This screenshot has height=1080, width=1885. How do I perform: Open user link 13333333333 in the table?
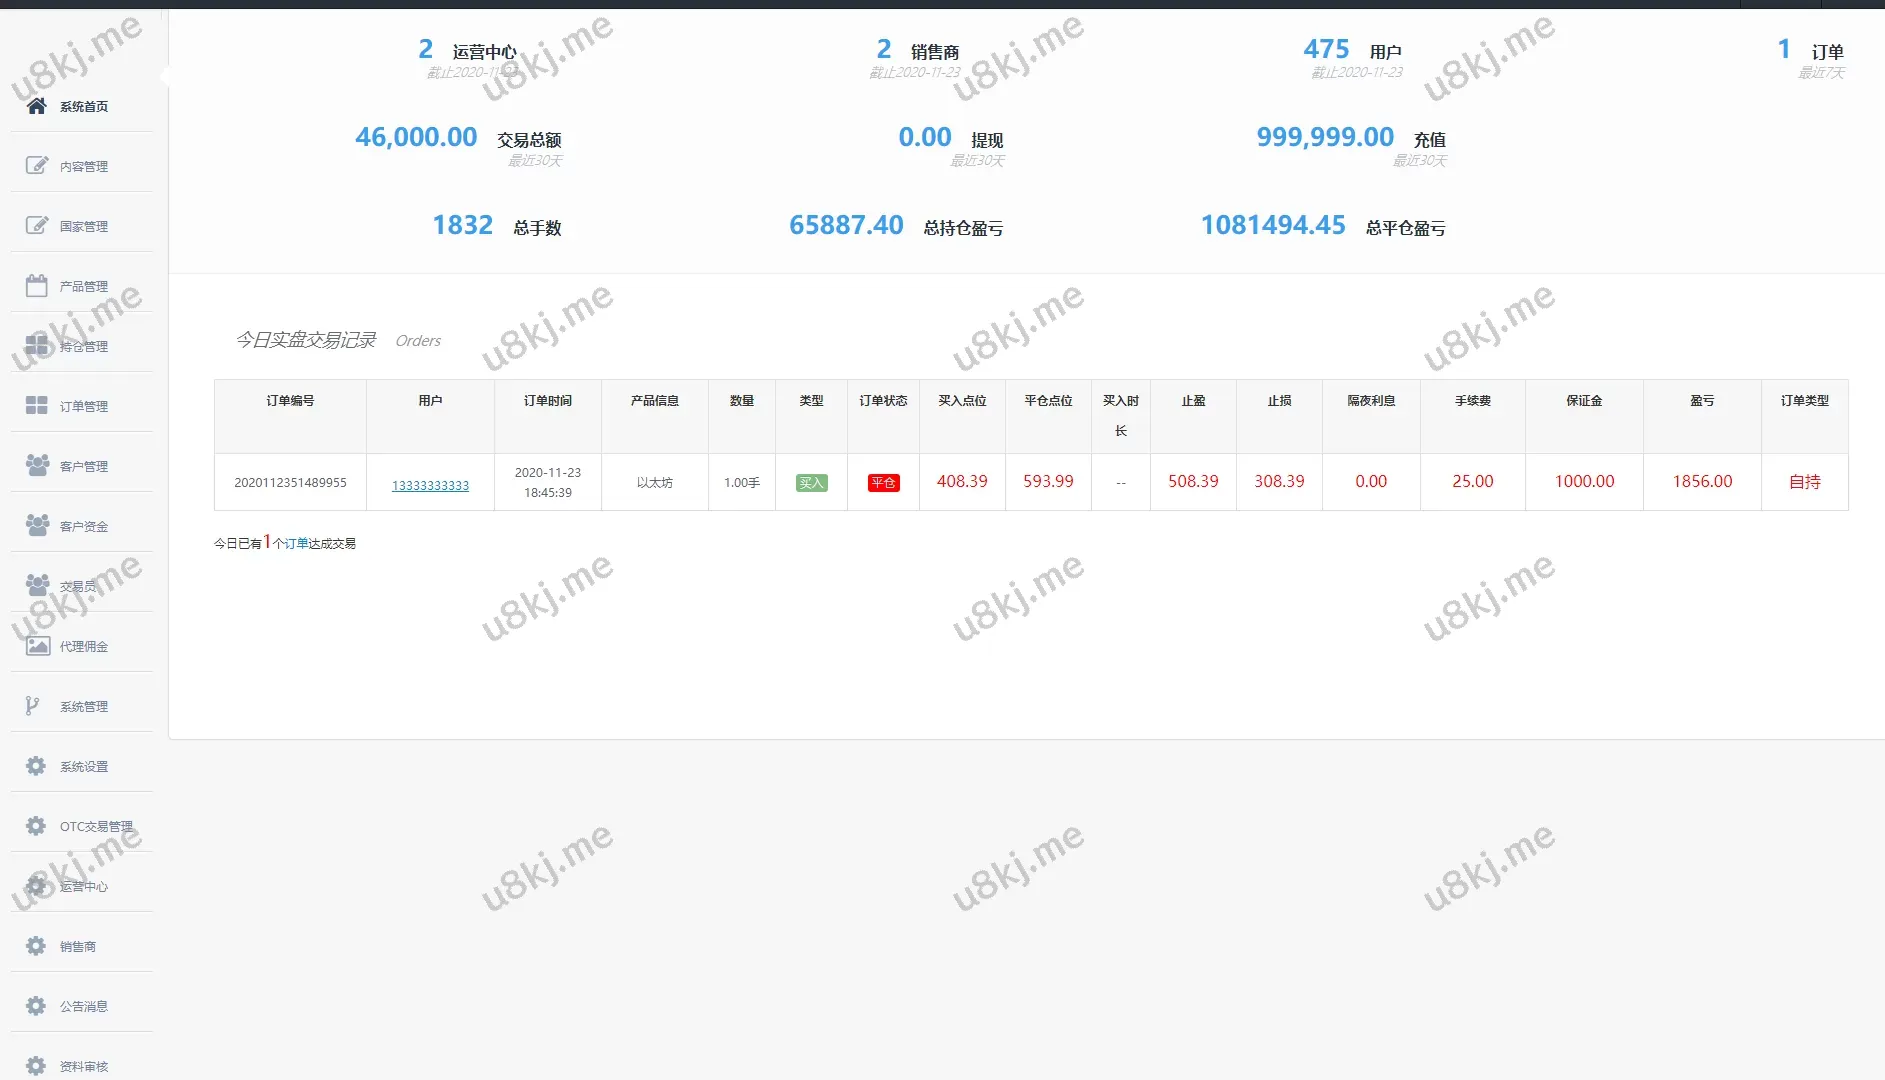pyautogui.click(x=430, y=485)
